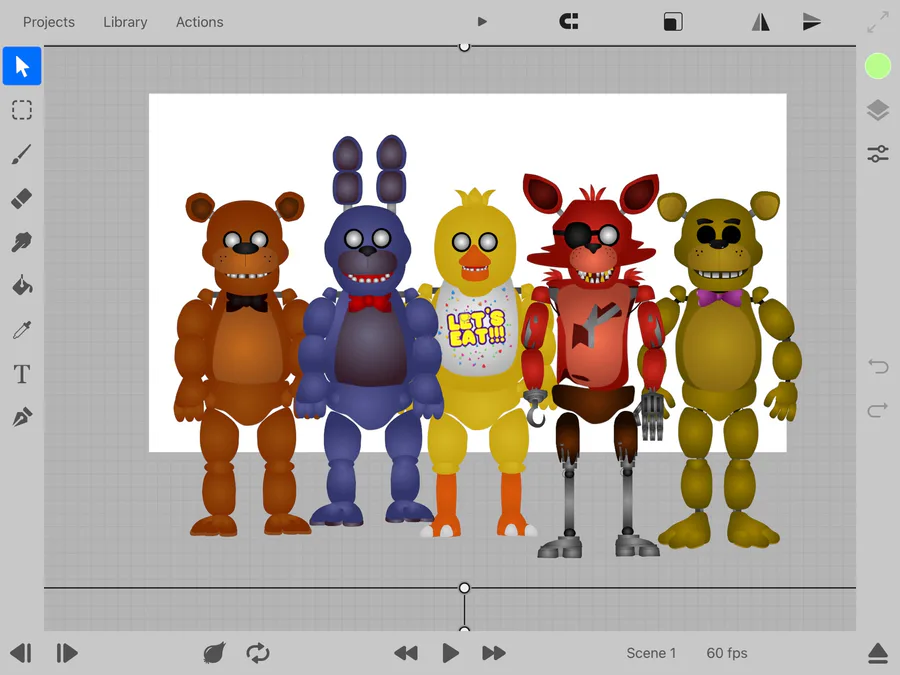
Task: Open the properties sliders panel
Action: tap(878, 154)
